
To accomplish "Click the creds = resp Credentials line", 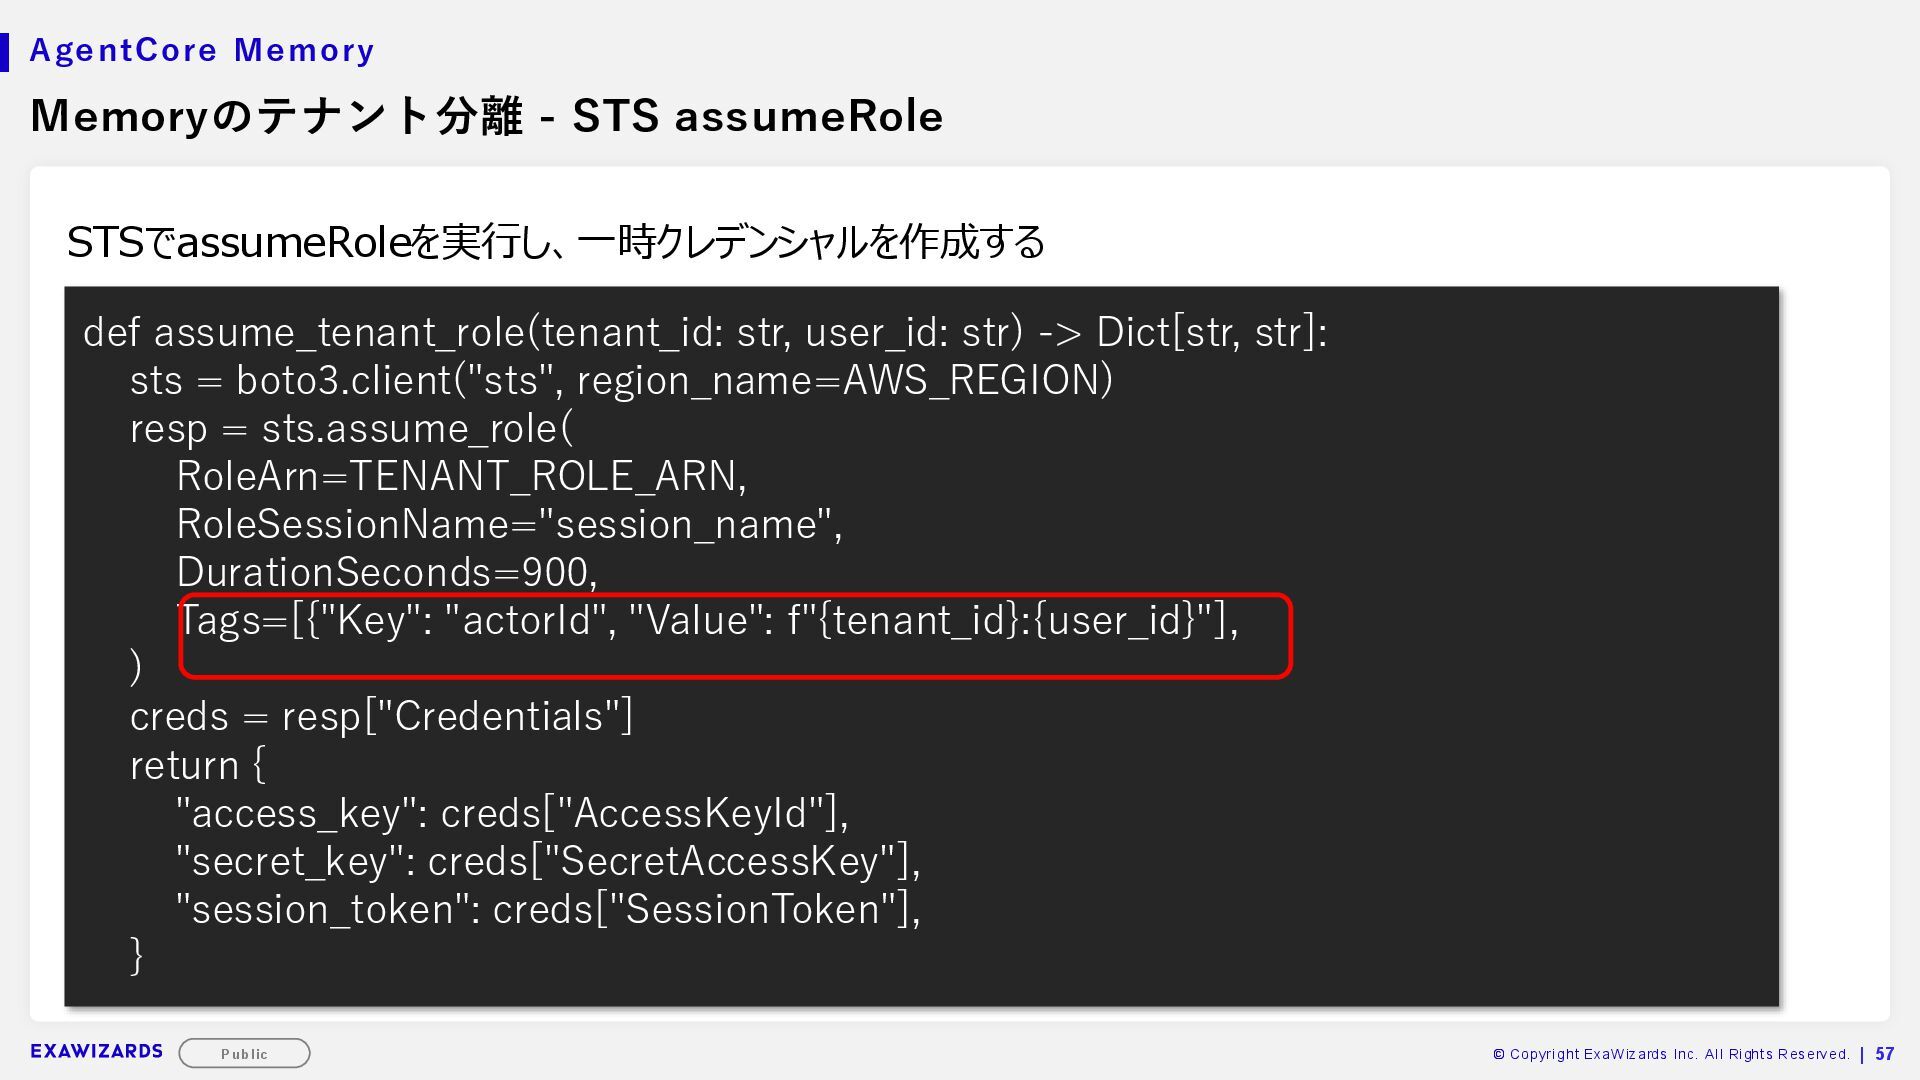I will pos(381,717).
